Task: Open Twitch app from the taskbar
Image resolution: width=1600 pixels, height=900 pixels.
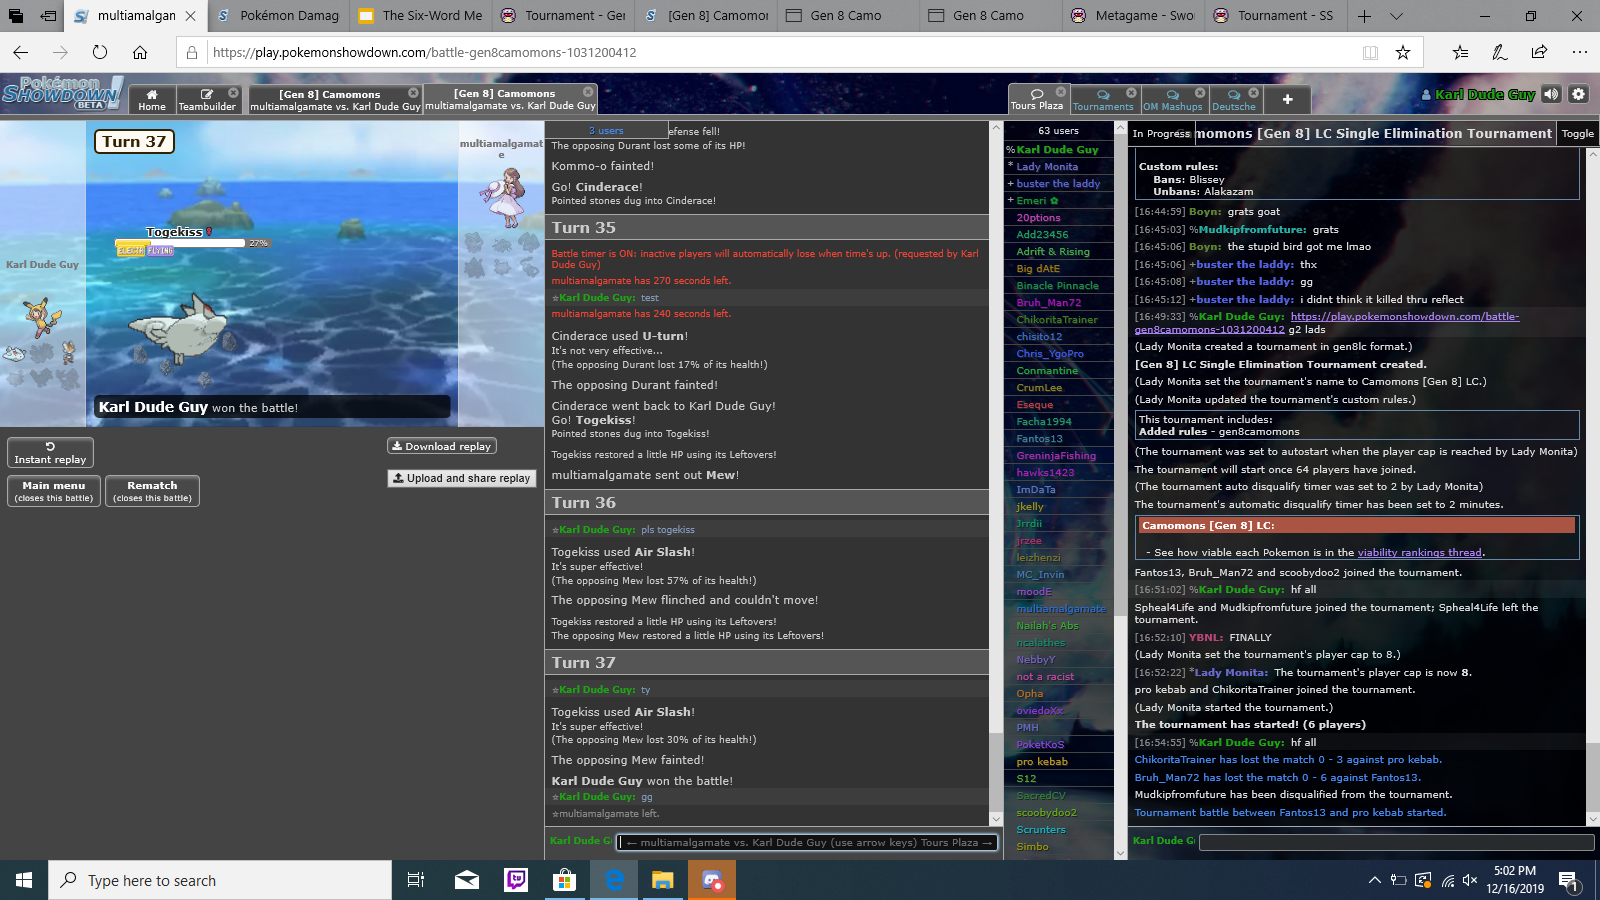Action: point(516,880)
